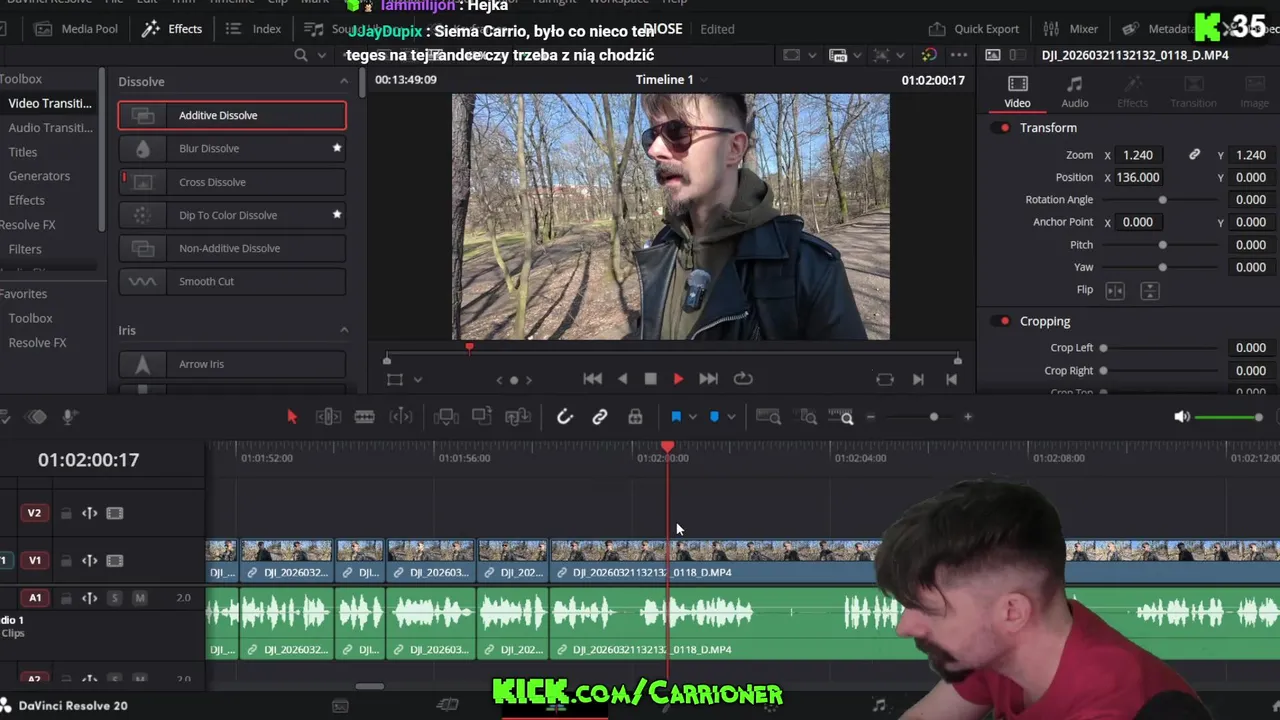
Task: Search effects with the magnifier icon
Action: [x=301, y=55]
